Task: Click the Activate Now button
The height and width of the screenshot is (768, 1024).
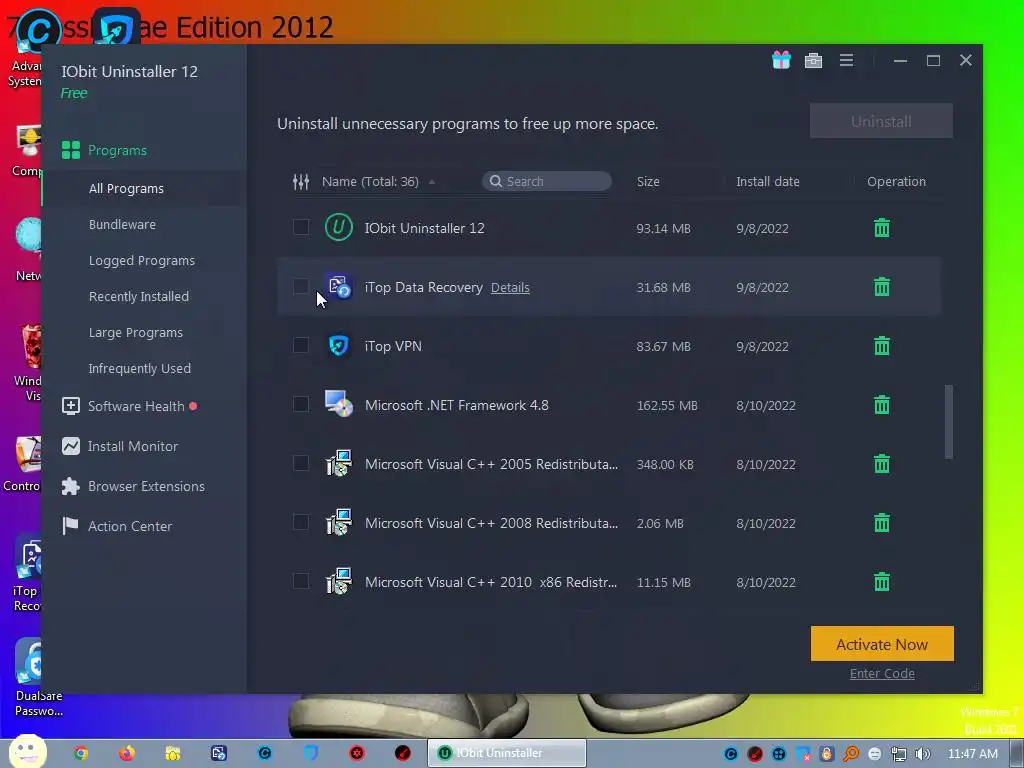Action: (882, 644)
